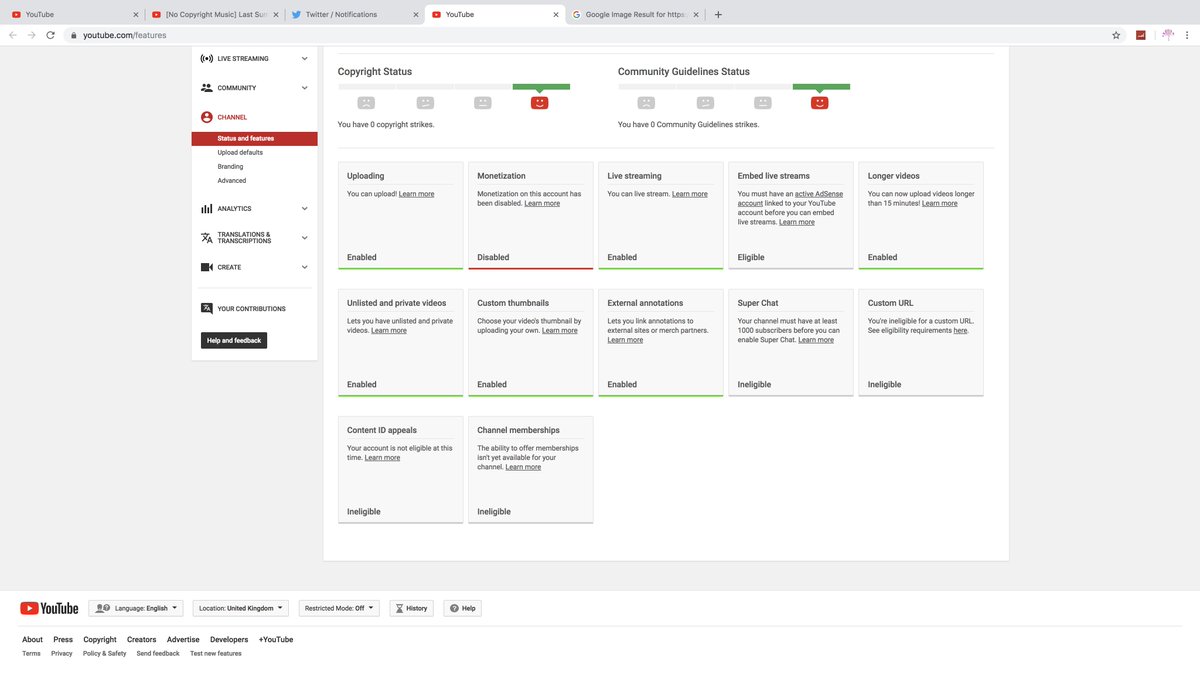Click the Community people icon in sidebar
Screen dimensions: 1200x675
coord(206,88)
